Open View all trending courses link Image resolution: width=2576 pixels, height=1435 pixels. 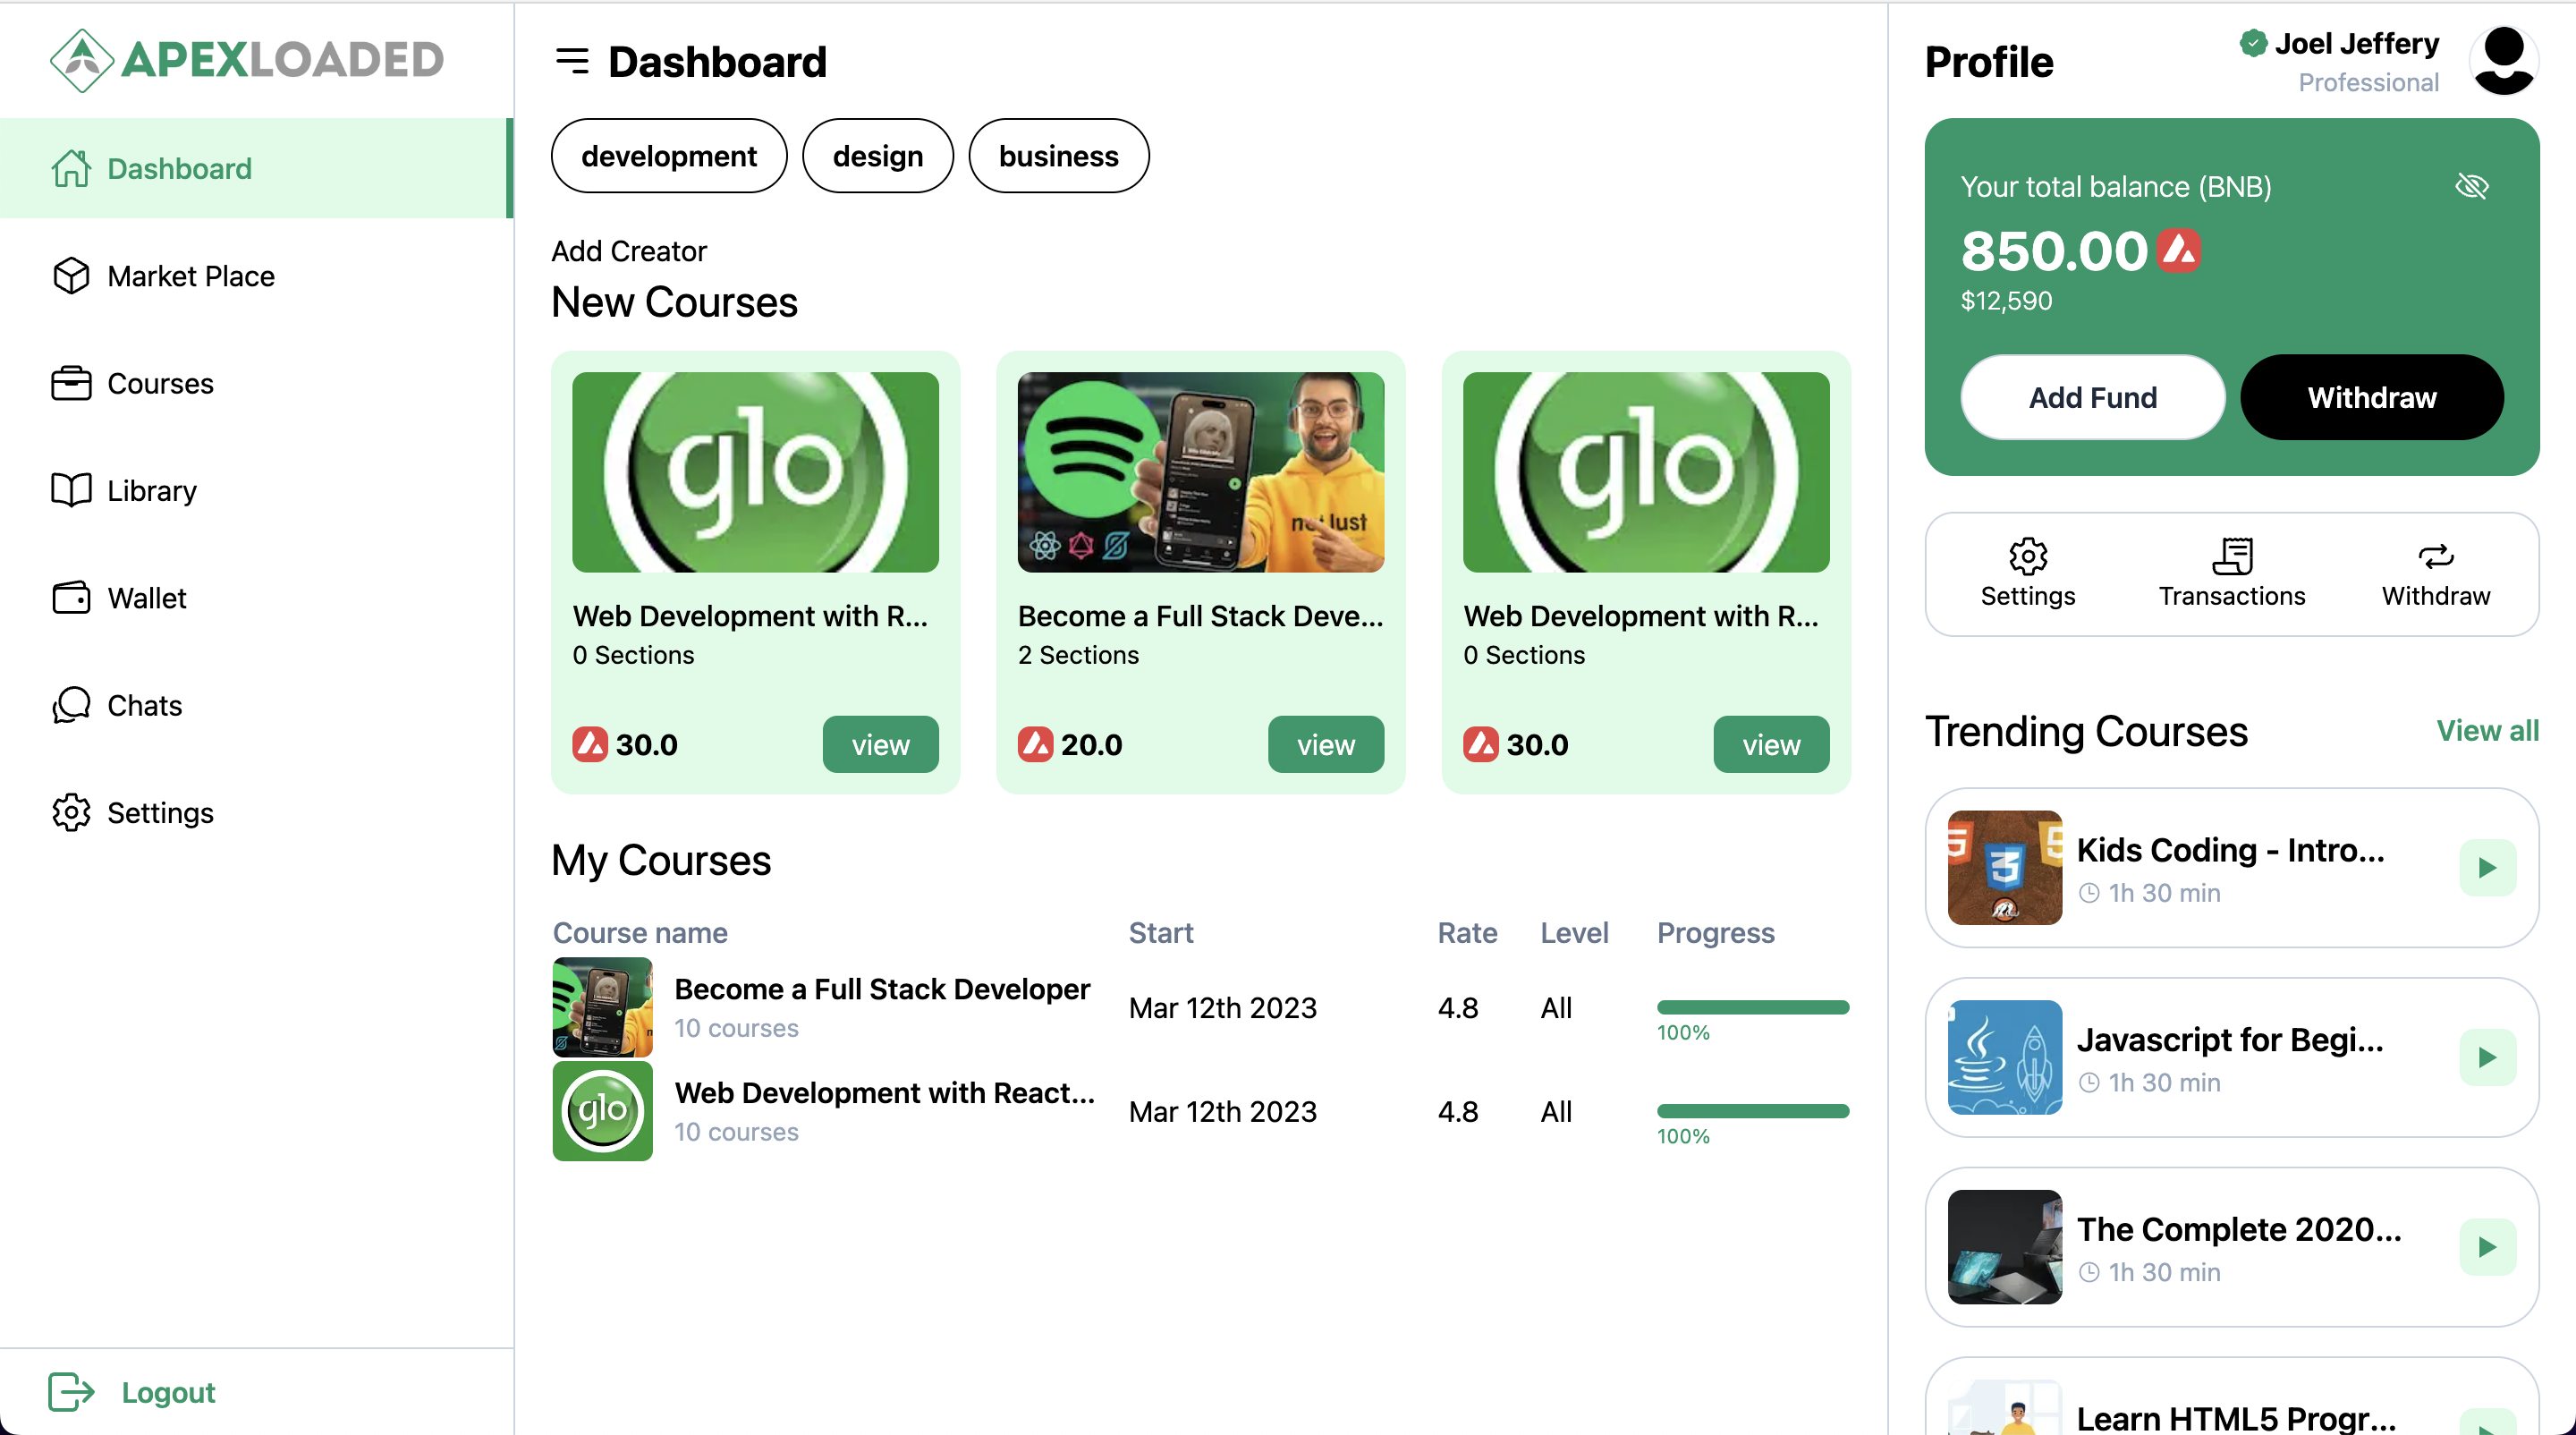tap(2487, 730)
